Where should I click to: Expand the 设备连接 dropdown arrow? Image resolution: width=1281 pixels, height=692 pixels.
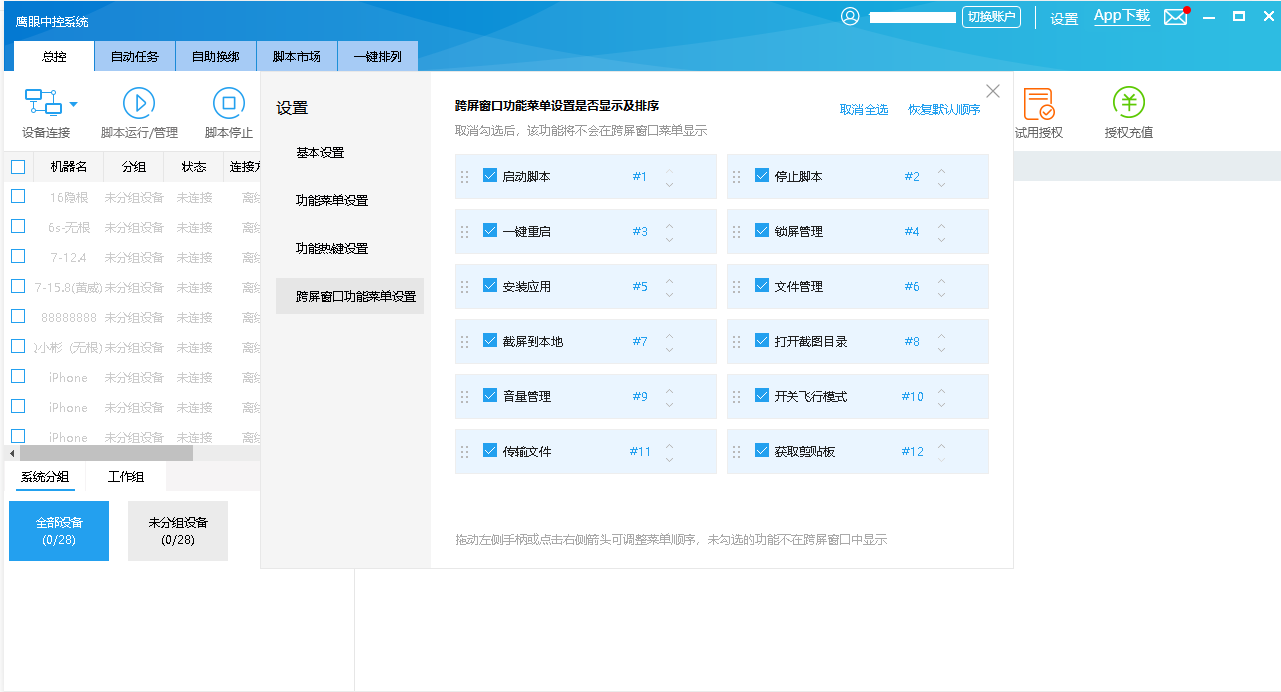coord(73,104)
